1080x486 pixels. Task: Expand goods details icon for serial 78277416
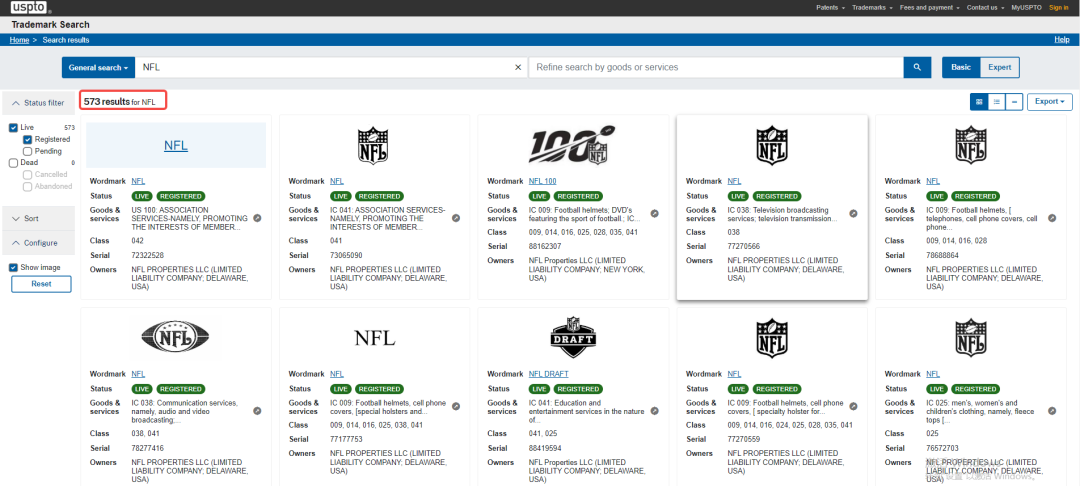(x=257, y=411)
